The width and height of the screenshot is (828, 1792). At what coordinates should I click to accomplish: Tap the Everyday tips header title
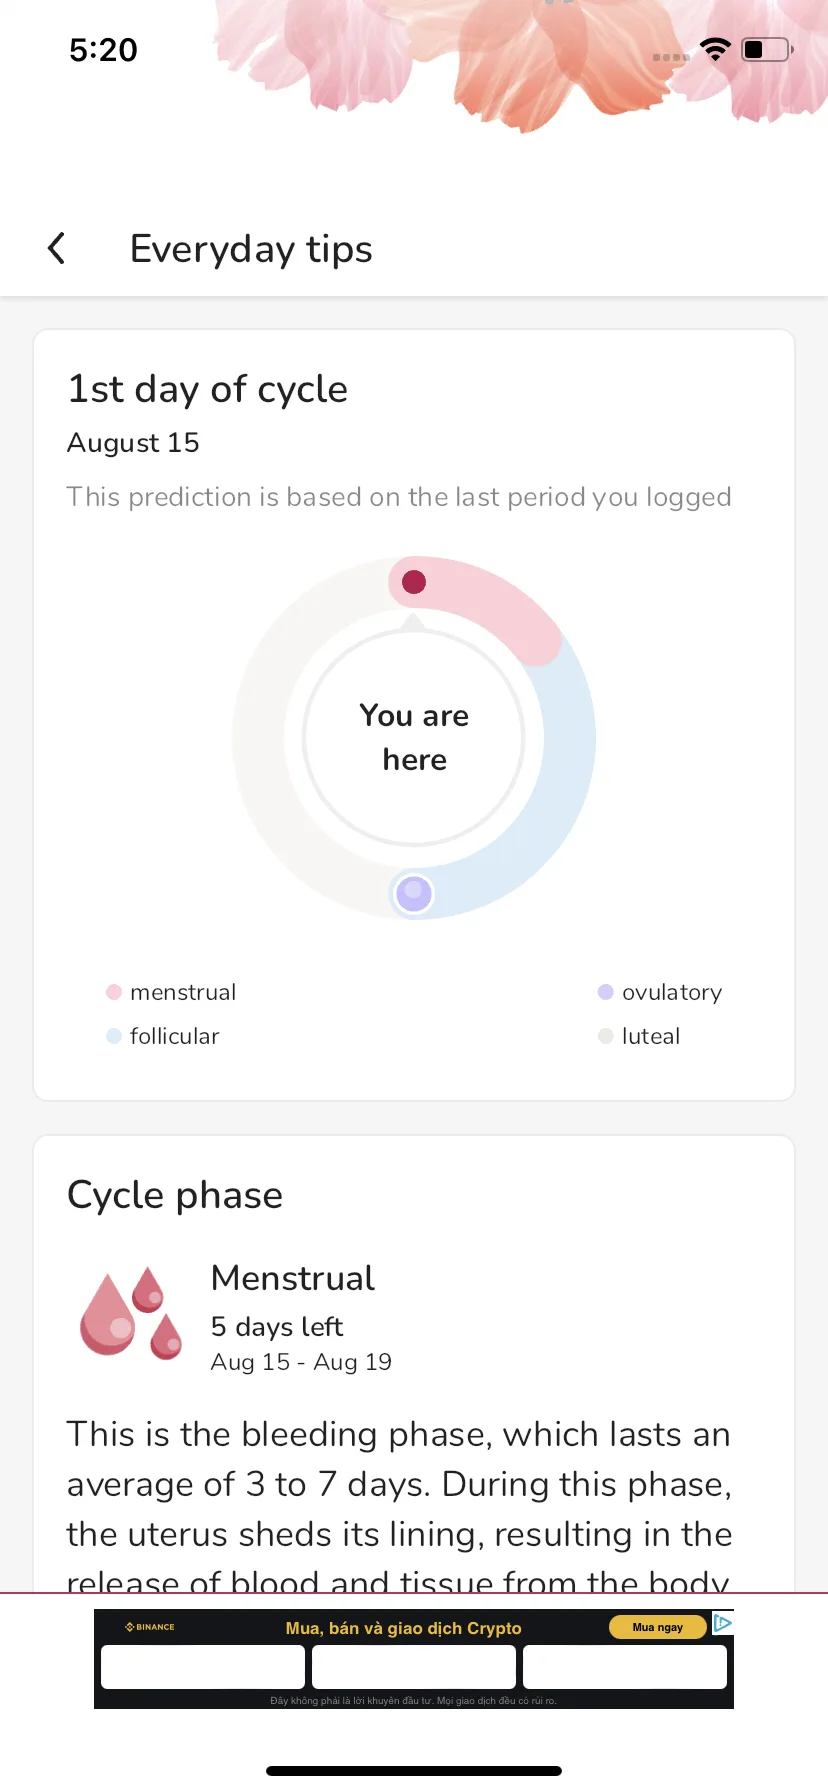click(x=251, y=249)
